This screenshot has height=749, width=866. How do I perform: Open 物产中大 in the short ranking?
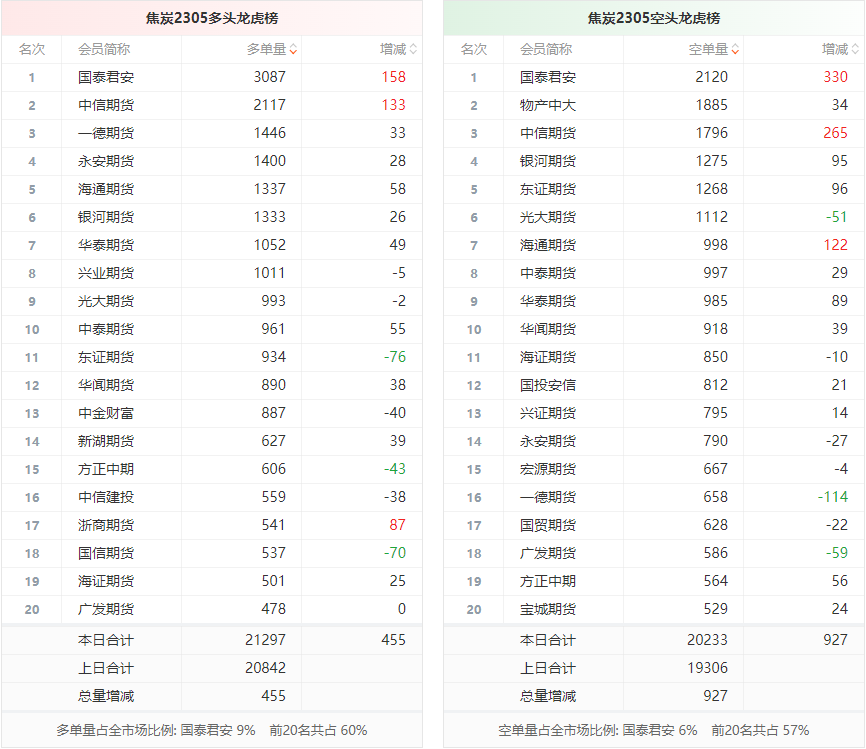(x=548, y=105)
